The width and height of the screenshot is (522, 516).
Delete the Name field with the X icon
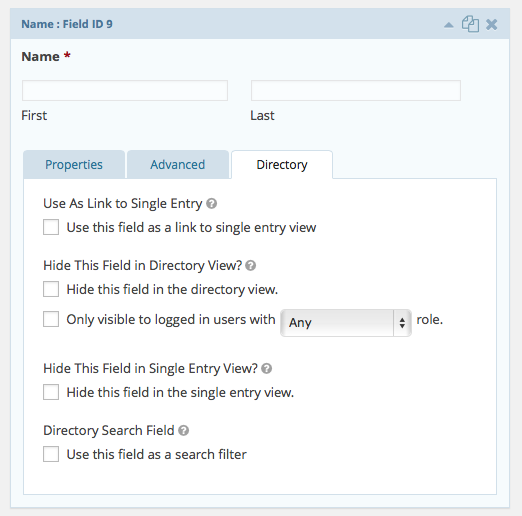492,24
